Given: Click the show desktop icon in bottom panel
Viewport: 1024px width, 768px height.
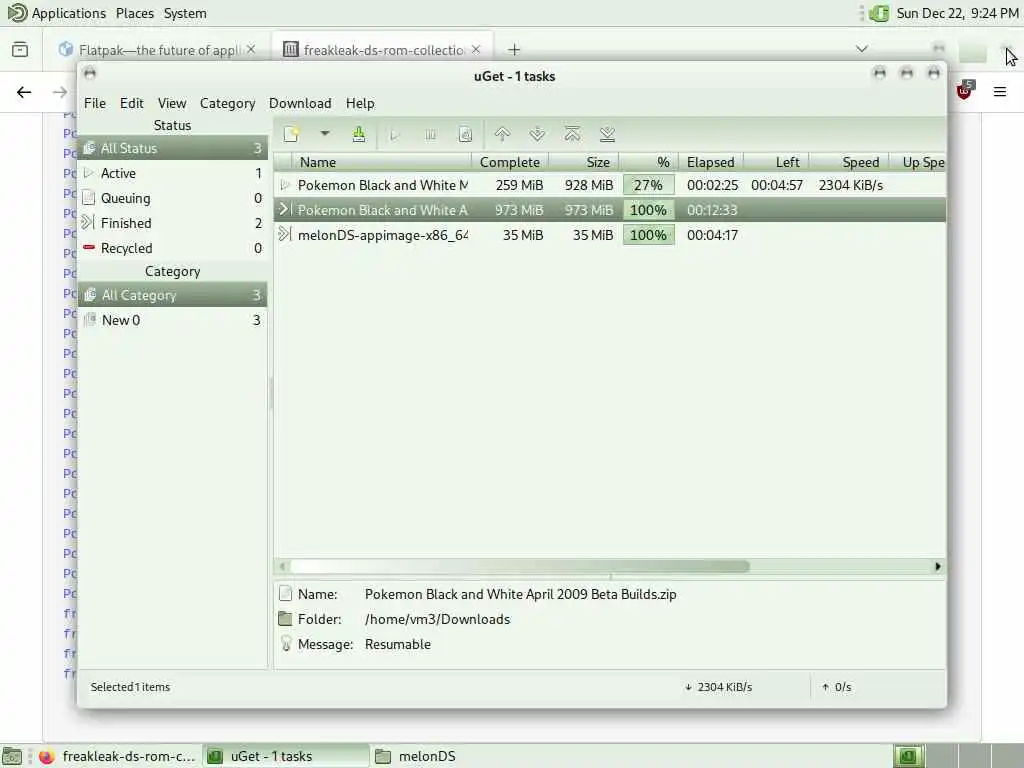Looking at the screenshot, I should (12, 756).
